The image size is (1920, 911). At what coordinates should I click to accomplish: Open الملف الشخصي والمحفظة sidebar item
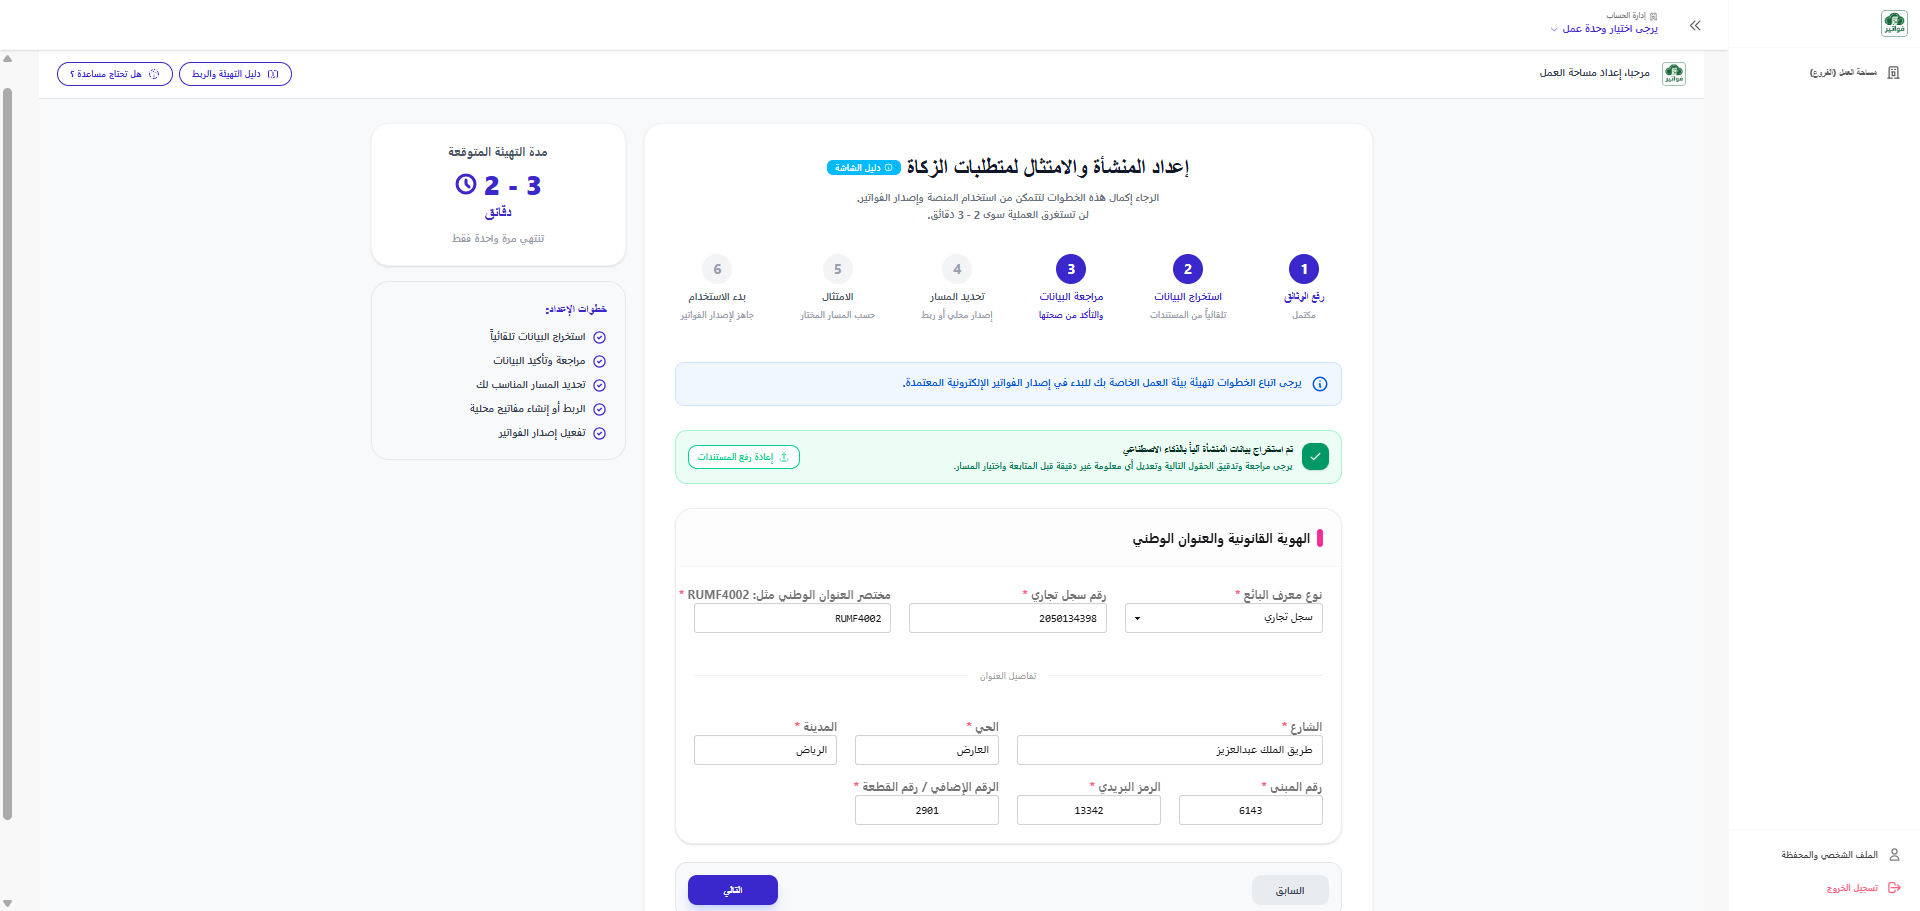1829,855
